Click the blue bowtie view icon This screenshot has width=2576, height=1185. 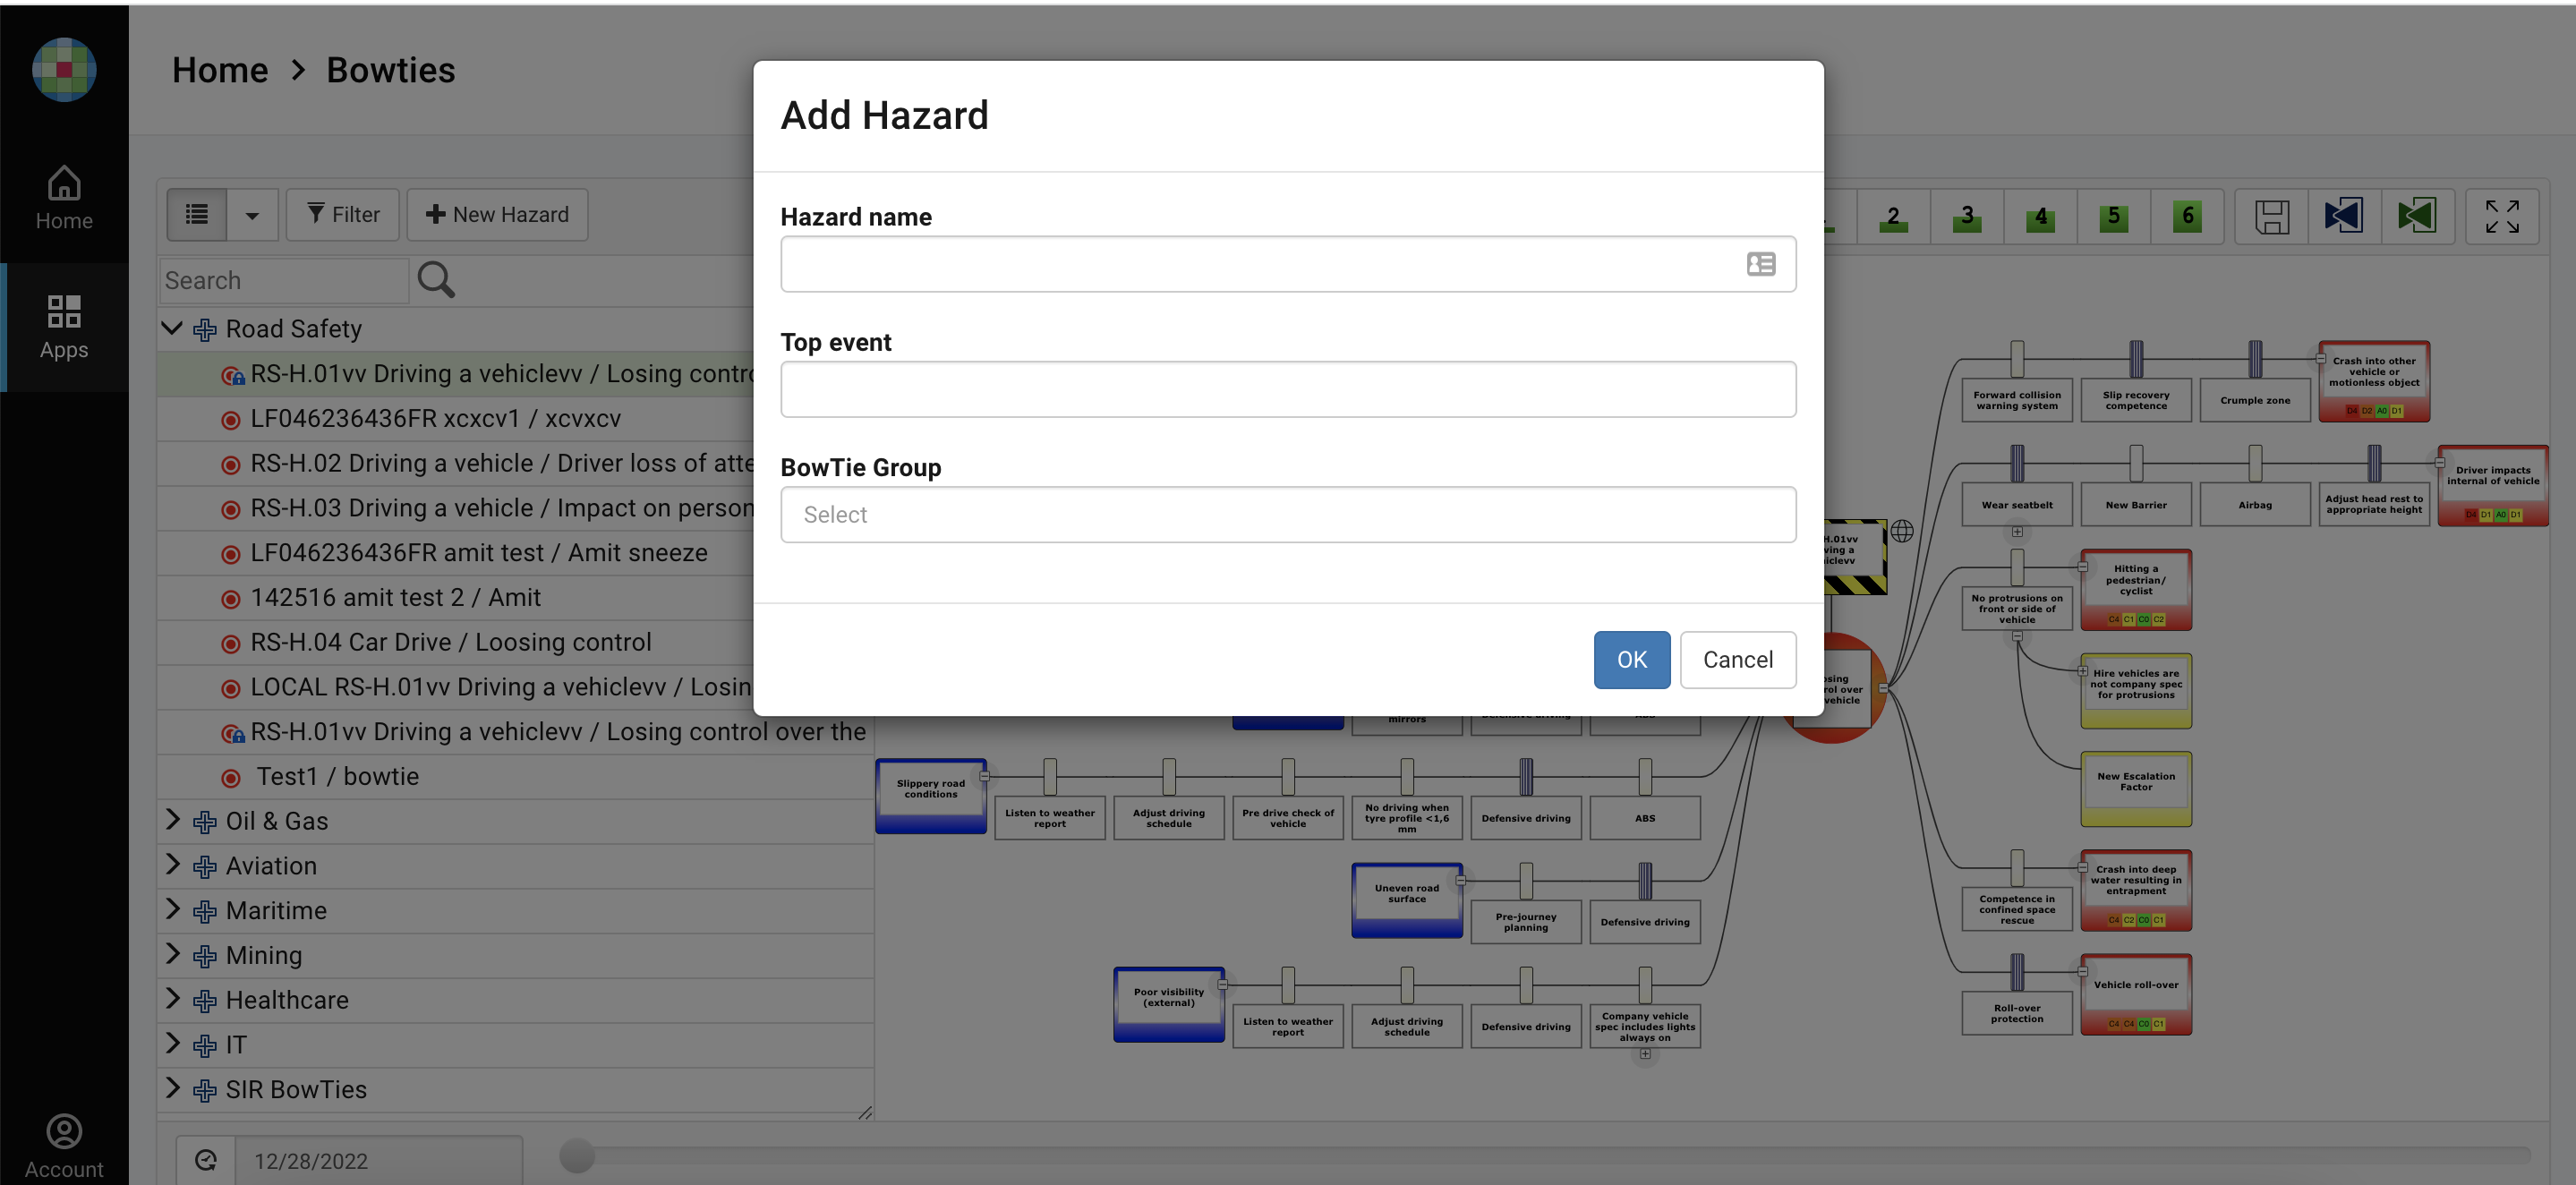click(2344, 216)
